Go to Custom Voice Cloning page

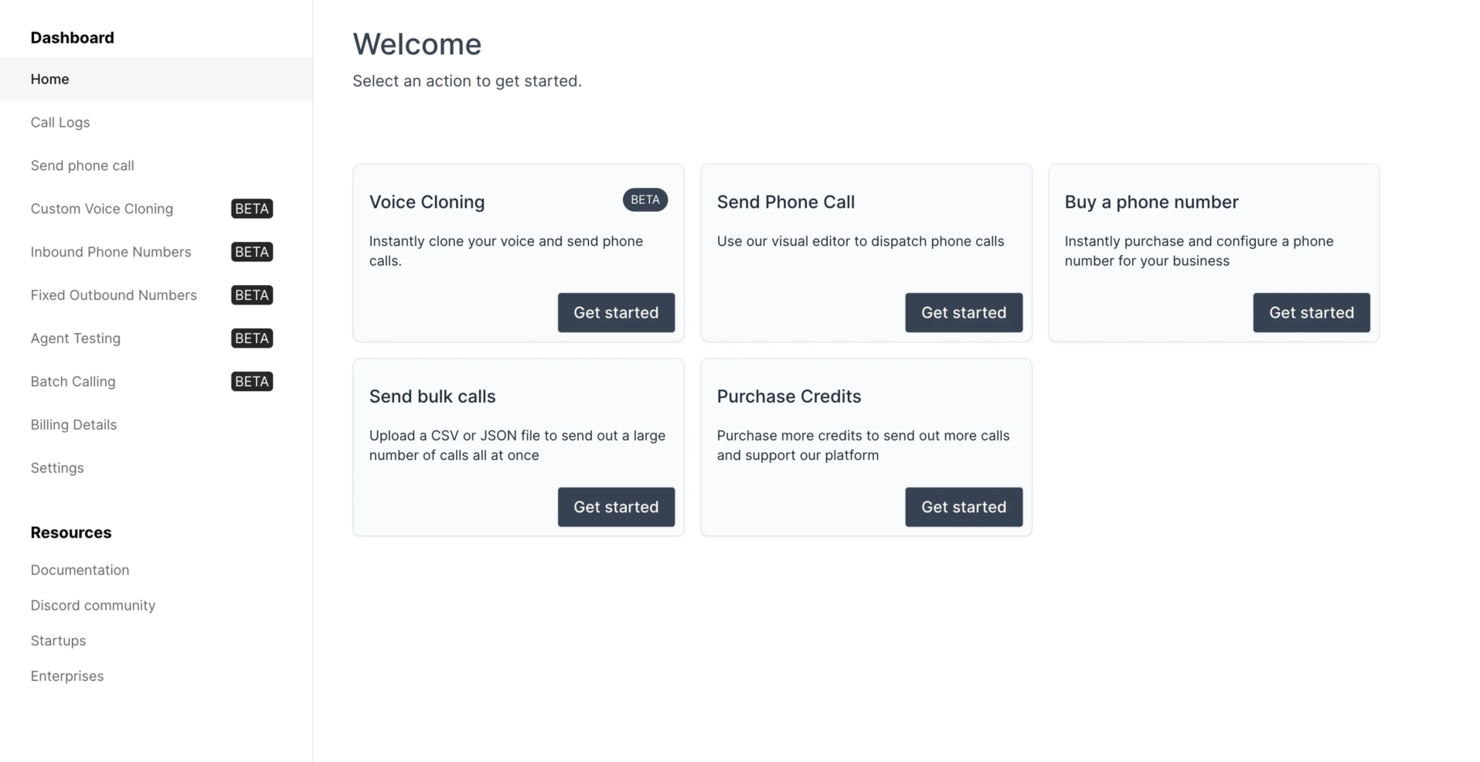point(156,208)
